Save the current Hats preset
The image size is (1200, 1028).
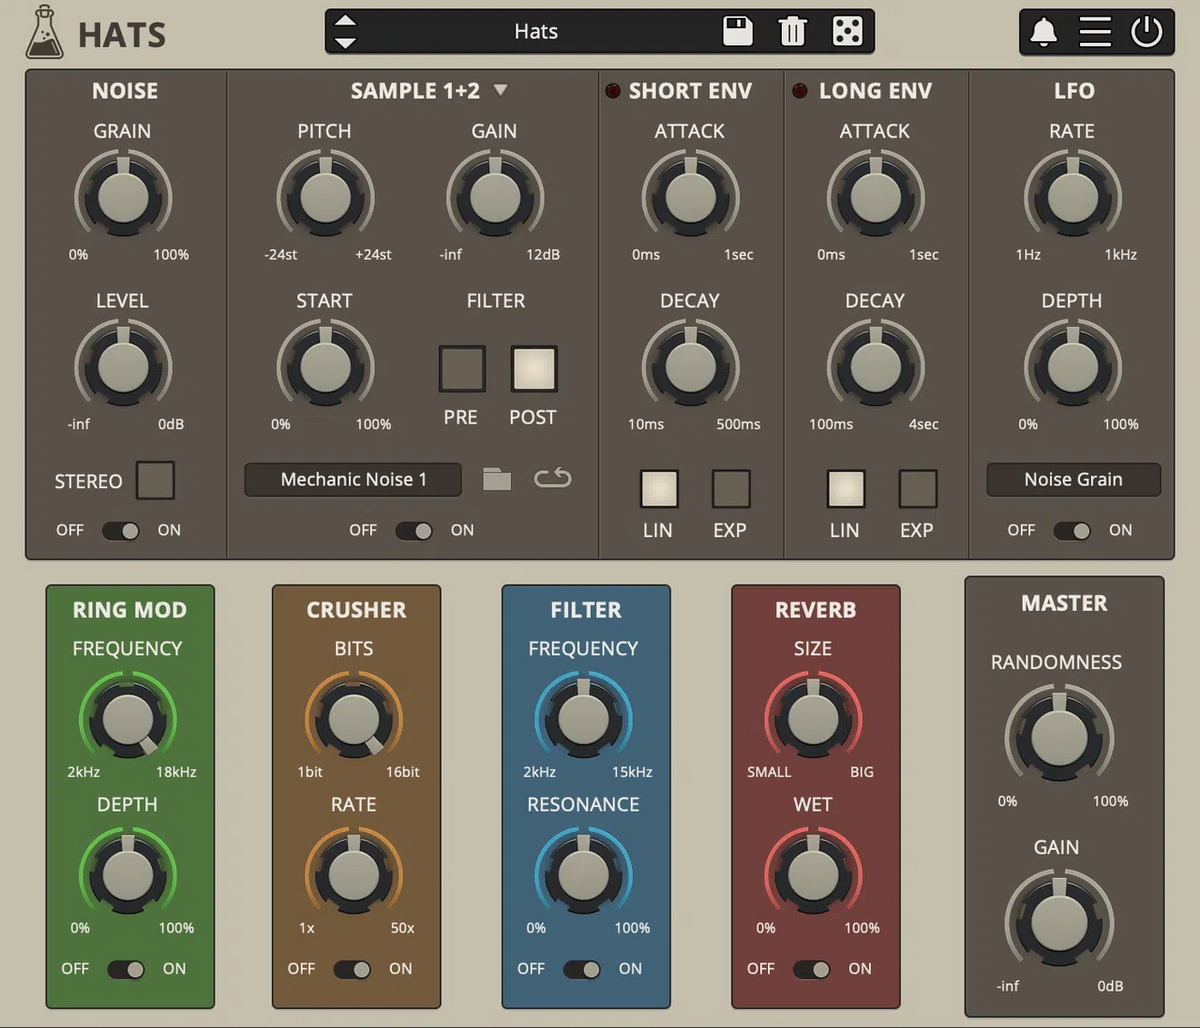click(x=738, y=31)
